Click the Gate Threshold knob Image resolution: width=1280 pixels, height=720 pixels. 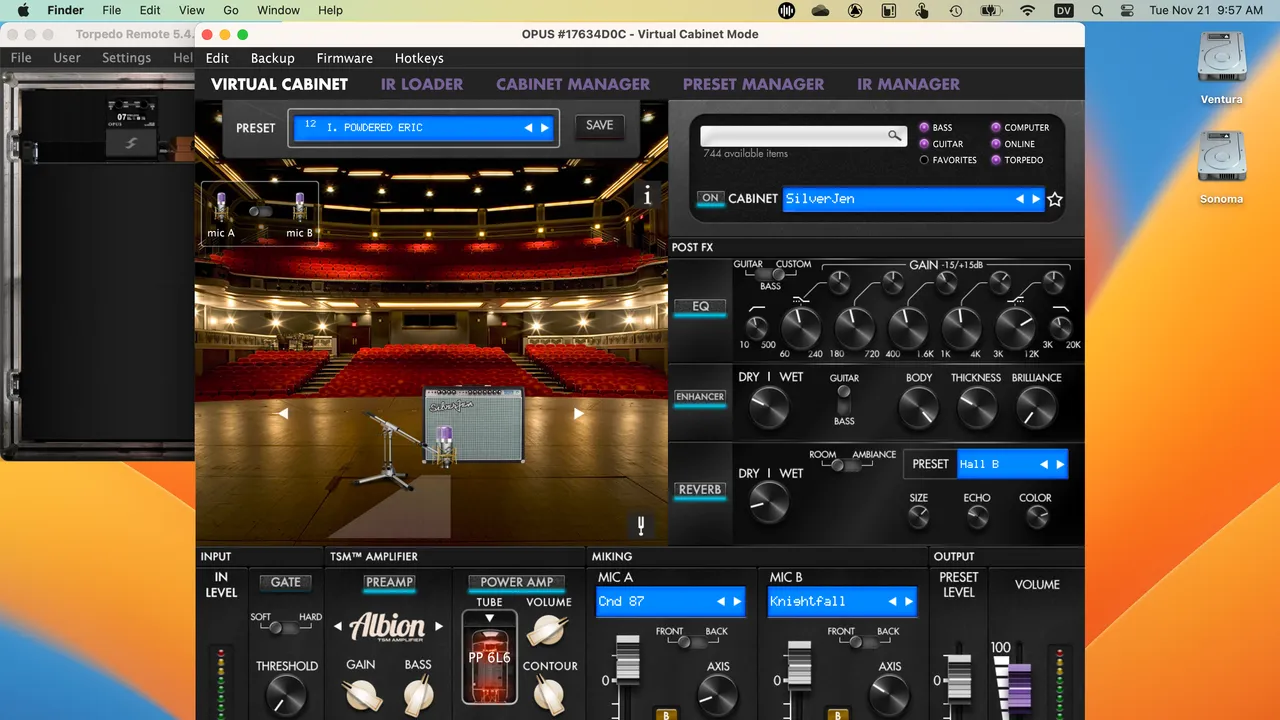(286, 696)
